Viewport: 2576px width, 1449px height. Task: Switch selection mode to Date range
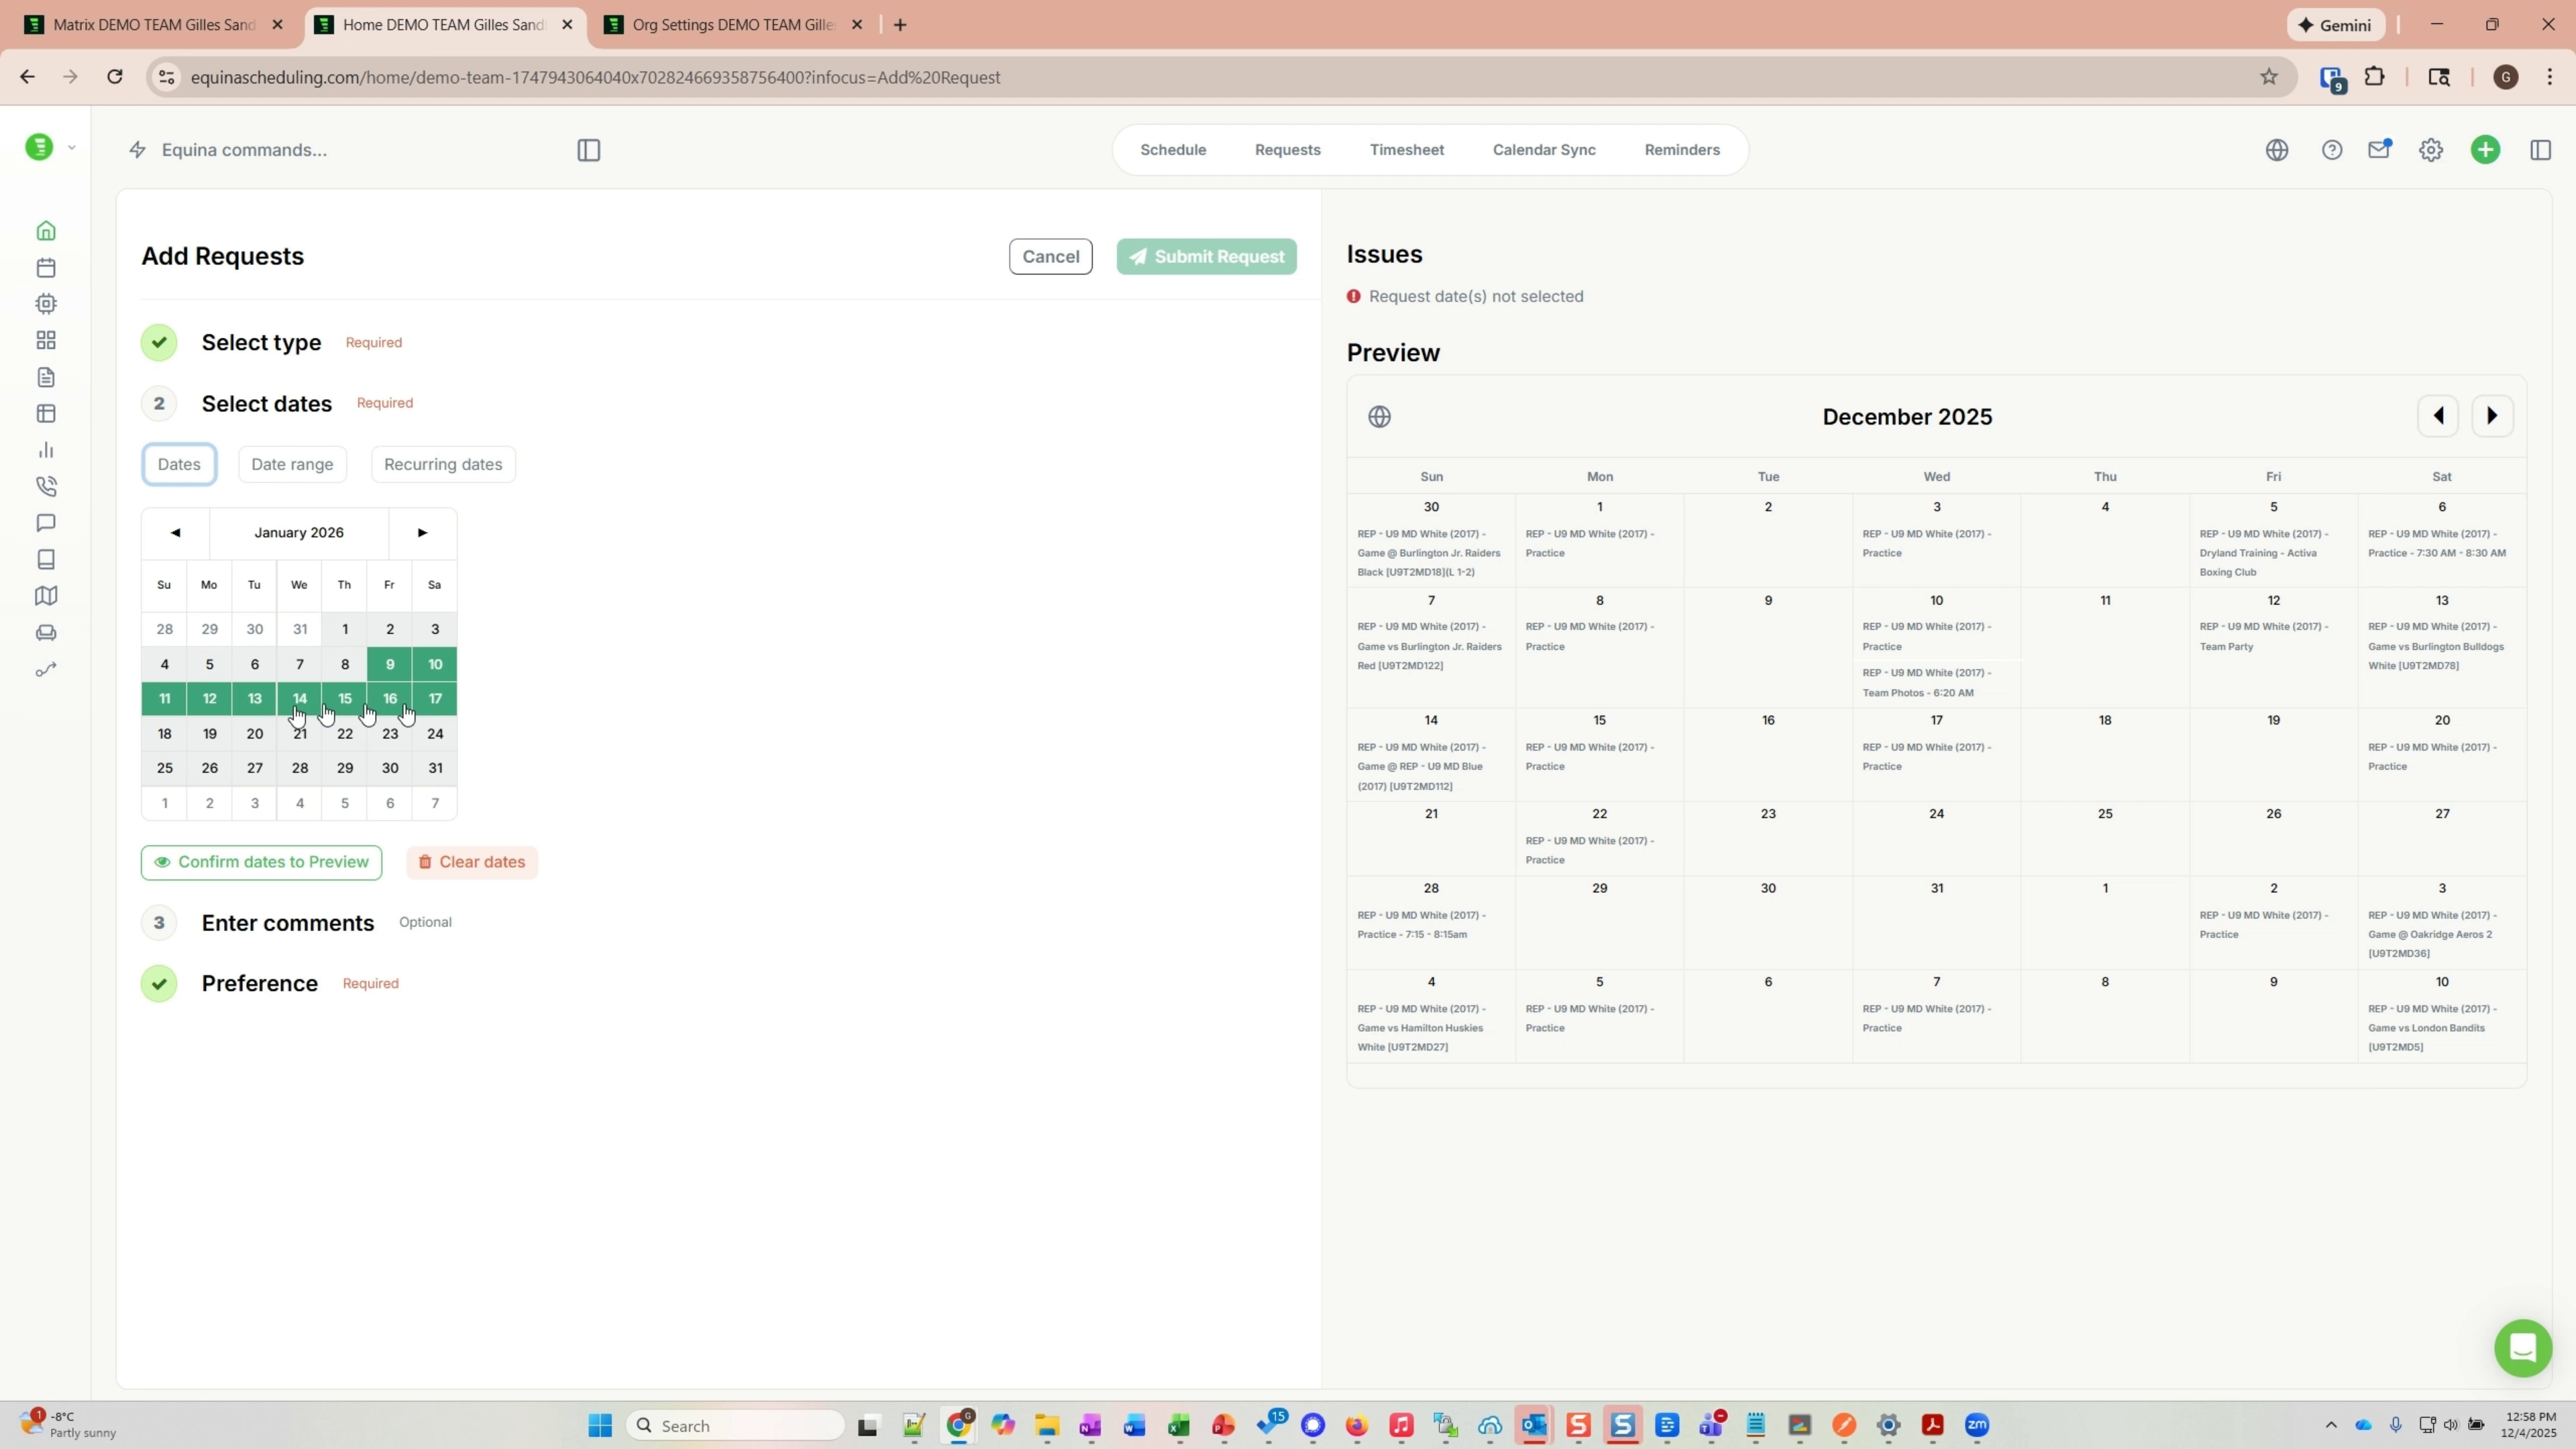pyautogui.click(x=292, y=463)
